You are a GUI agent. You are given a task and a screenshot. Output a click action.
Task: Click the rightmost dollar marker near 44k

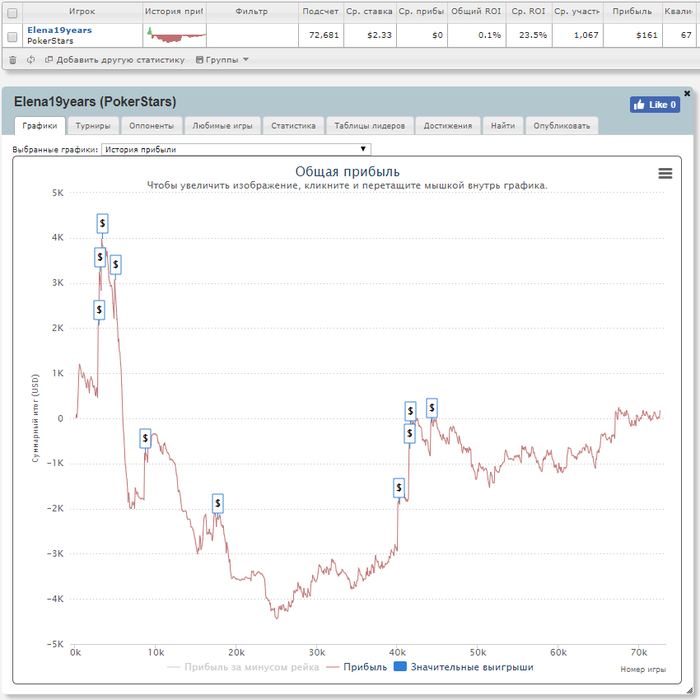(432, 408)
